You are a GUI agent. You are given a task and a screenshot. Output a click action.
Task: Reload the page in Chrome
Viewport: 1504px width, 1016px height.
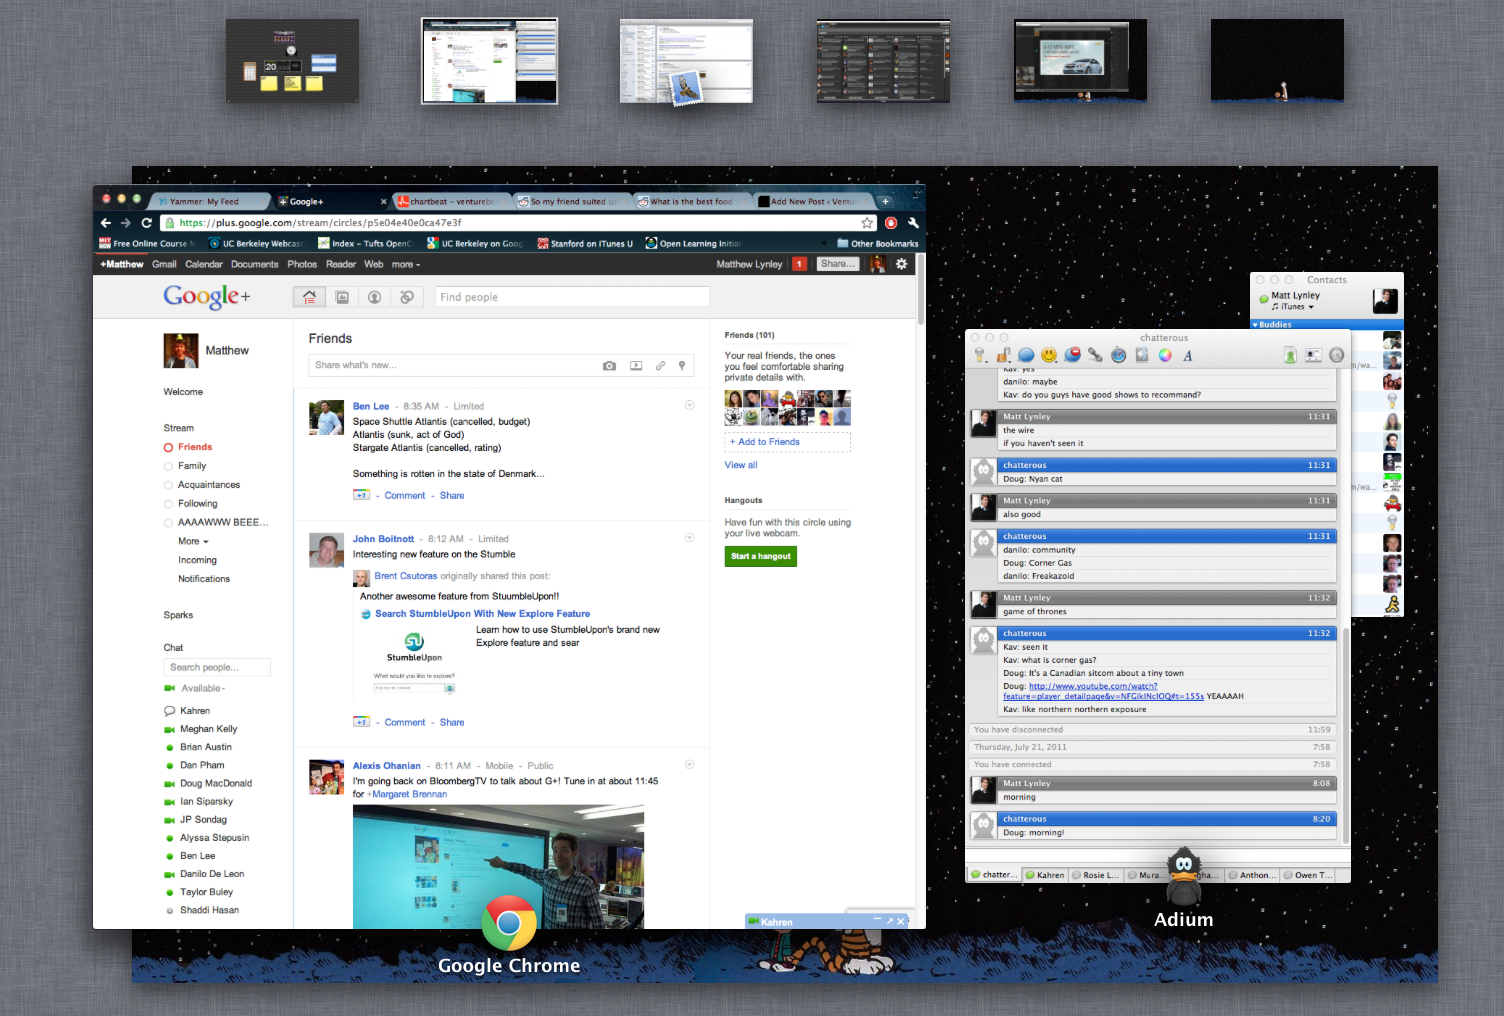click(147, 223)
